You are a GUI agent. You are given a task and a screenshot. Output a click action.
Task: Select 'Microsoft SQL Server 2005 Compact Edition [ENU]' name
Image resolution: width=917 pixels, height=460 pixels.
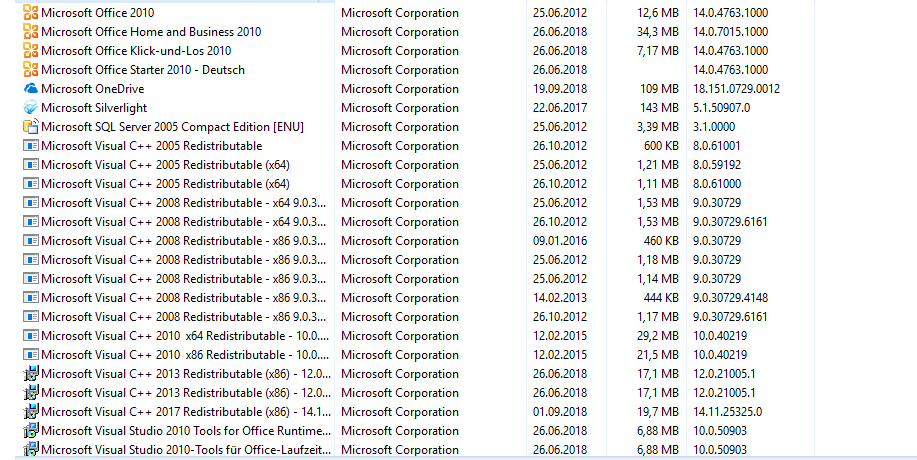[x=173, y=127]
